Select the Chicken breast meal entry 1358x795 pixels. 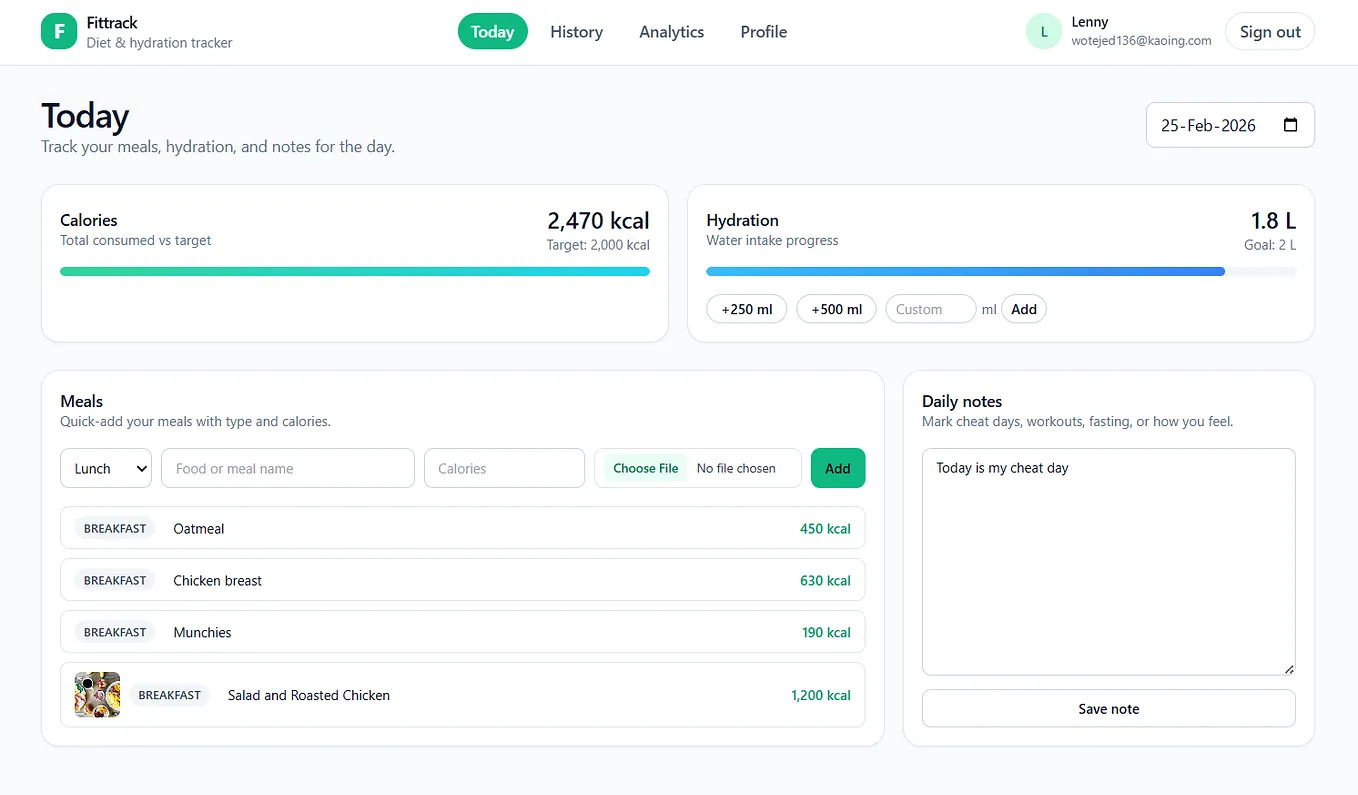(x=462, y=580)
